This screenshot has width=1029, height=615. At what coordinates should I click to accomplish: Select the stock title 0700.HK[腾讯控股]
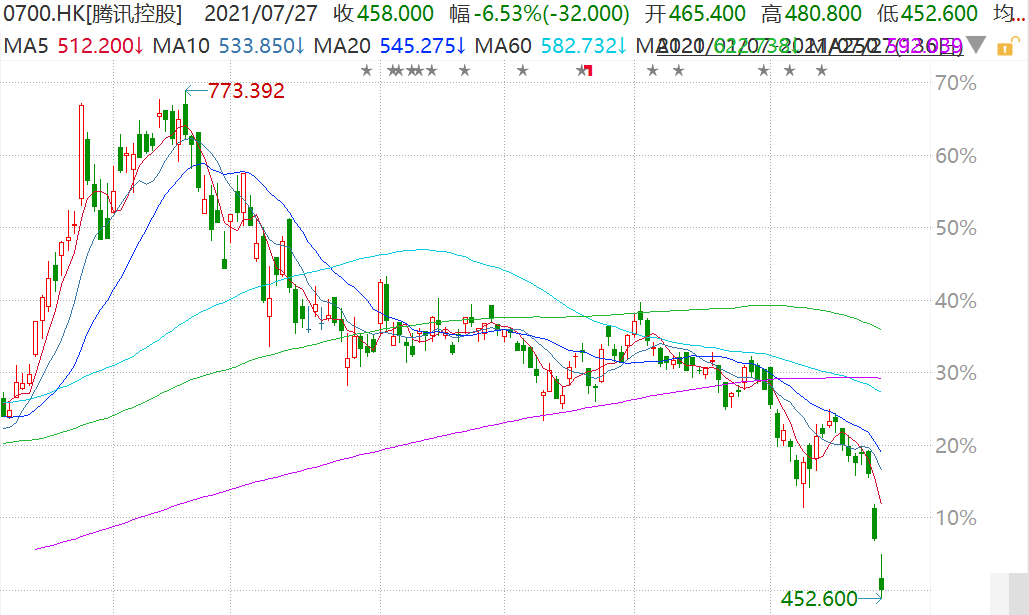(x=93, y=13)
